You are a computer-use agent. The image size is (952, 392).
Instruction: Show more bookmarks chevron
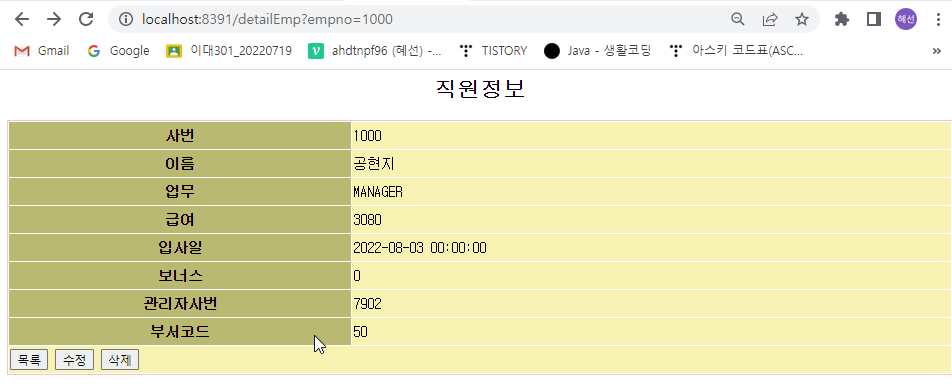point(936,51)
